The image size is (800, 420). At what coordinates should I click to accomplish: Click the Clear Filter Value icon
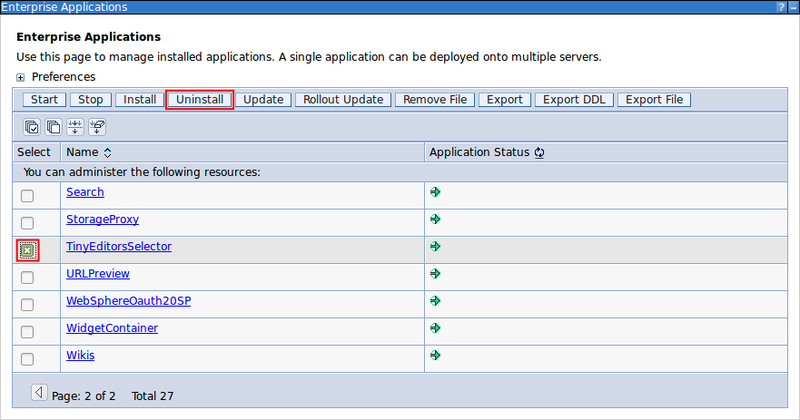pyautogui.click(x=98, y=127)
